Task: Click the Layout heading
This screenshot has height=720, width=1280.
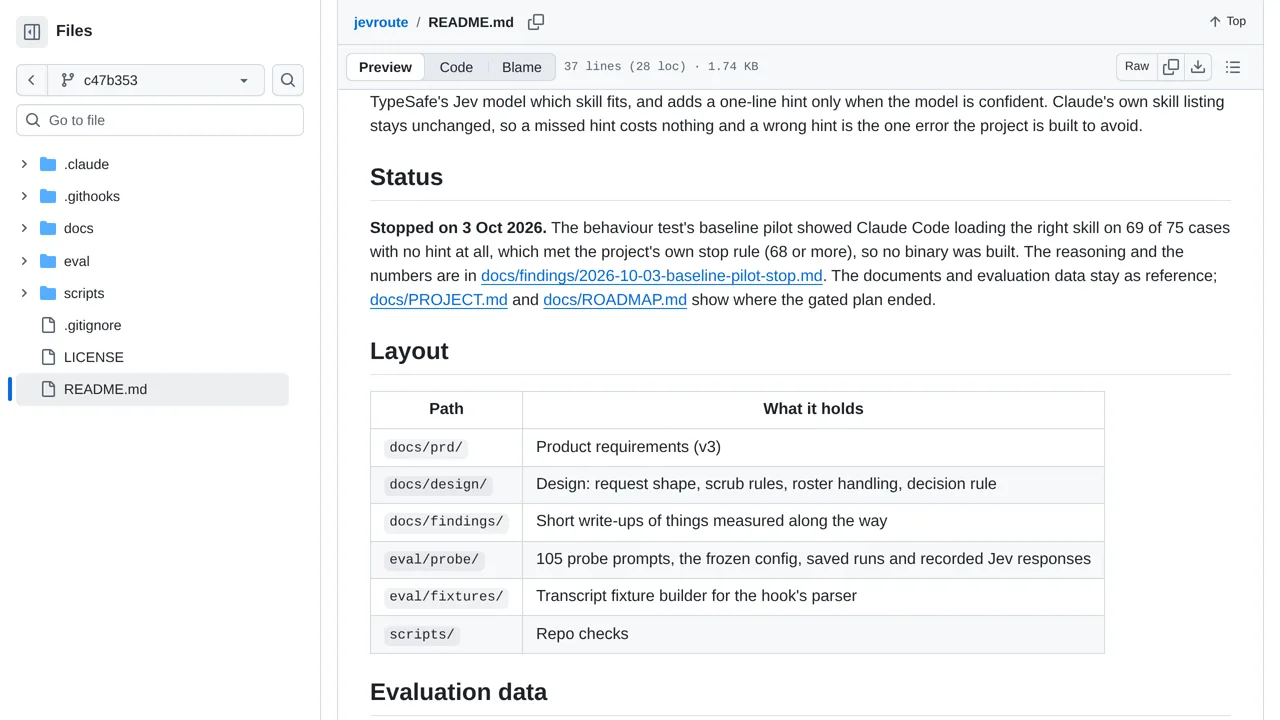Action: click(x=409, y=351)
